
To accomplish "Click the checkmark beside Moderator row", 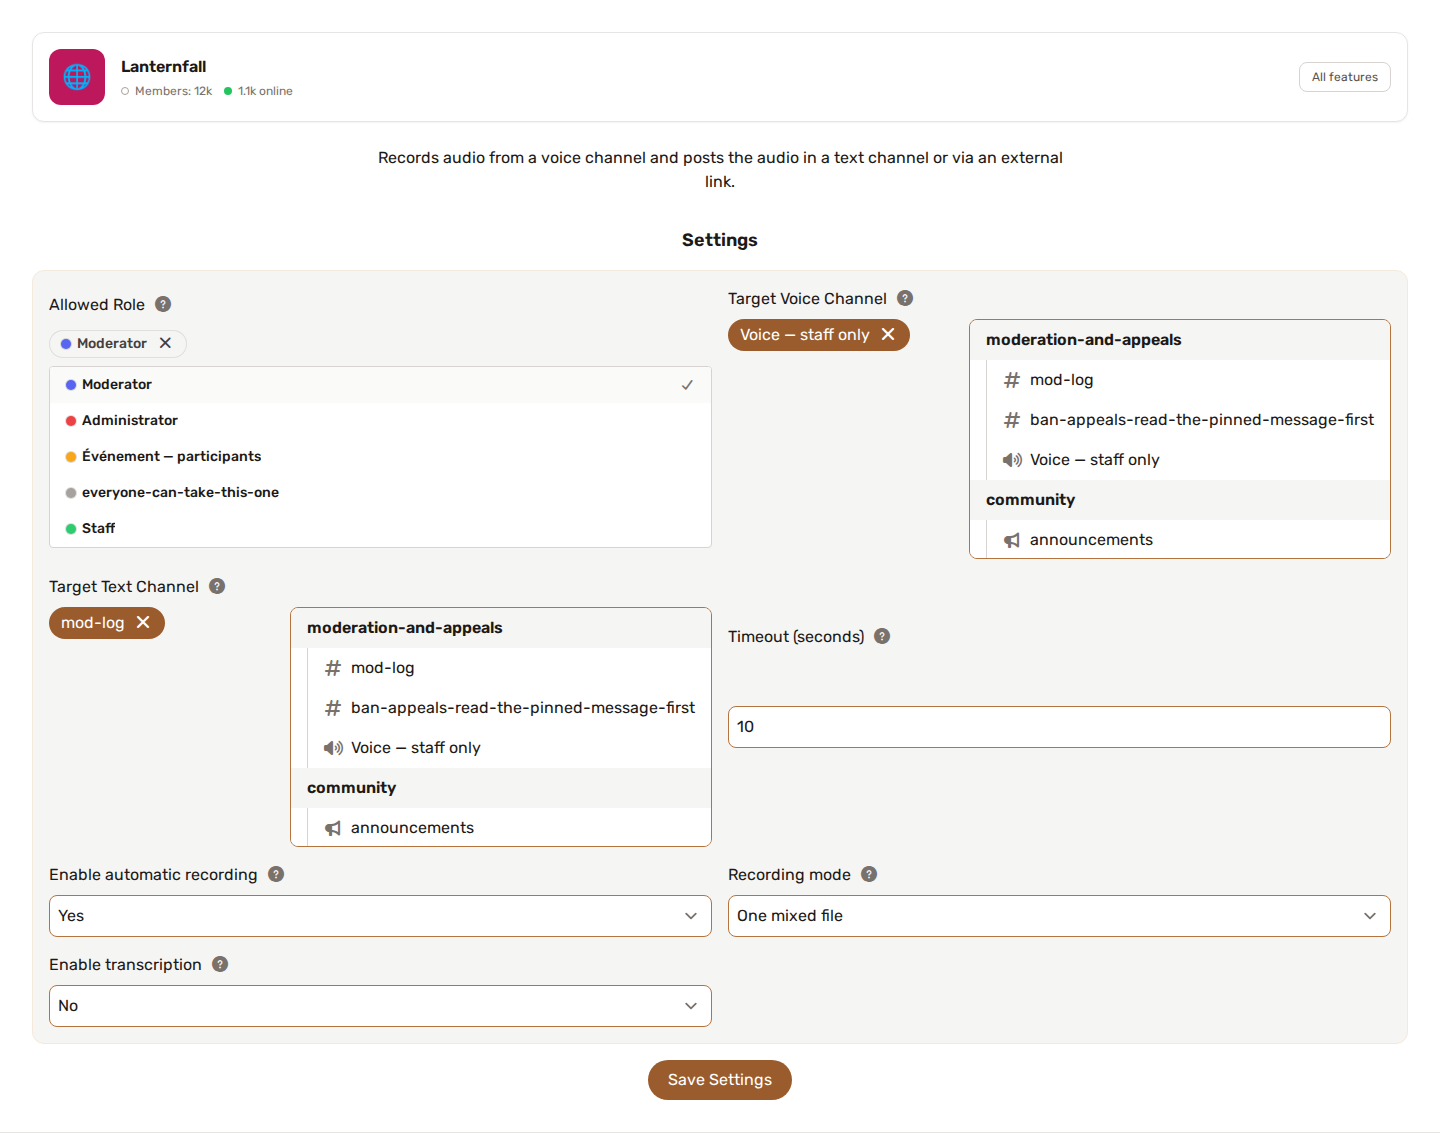I will (687, 385).
